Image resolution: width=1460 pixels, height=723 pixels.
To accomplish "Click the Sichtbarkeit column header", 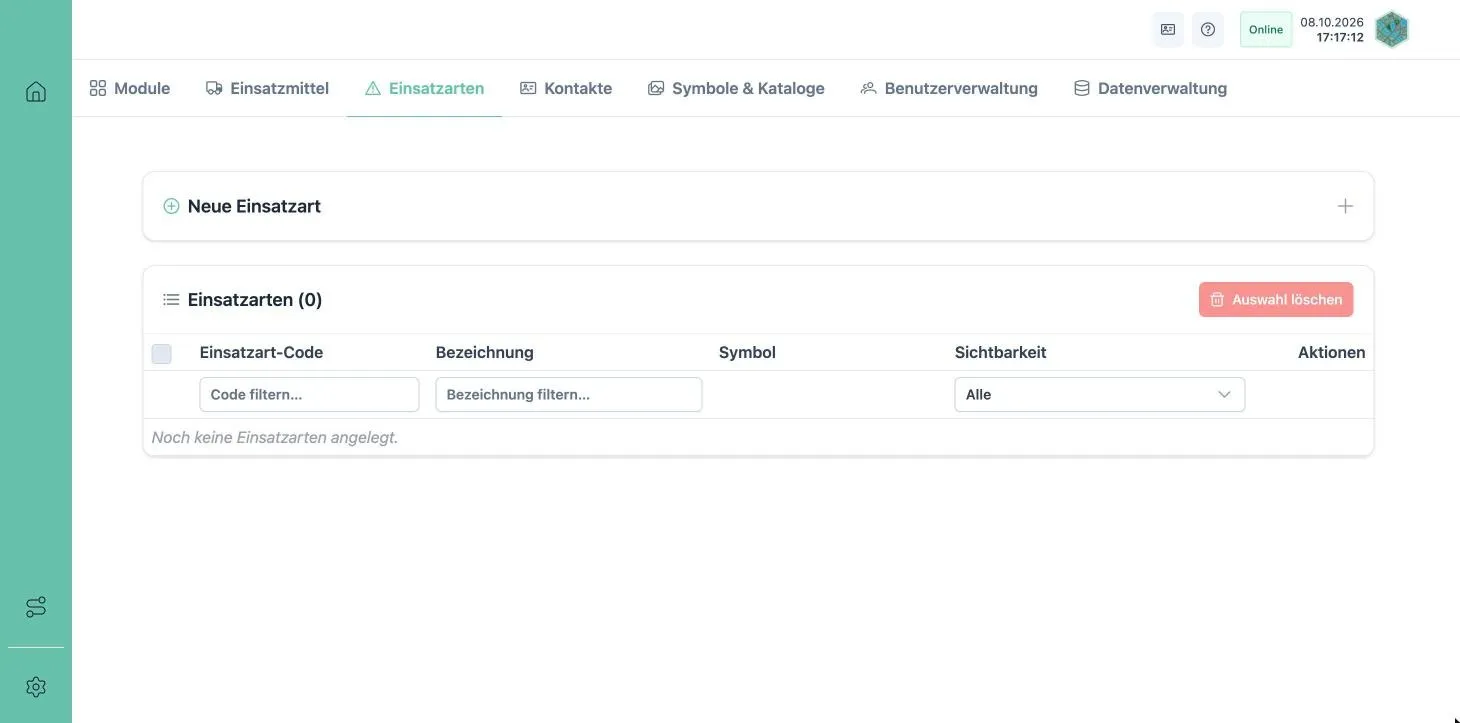I will tap(1001, 352).
